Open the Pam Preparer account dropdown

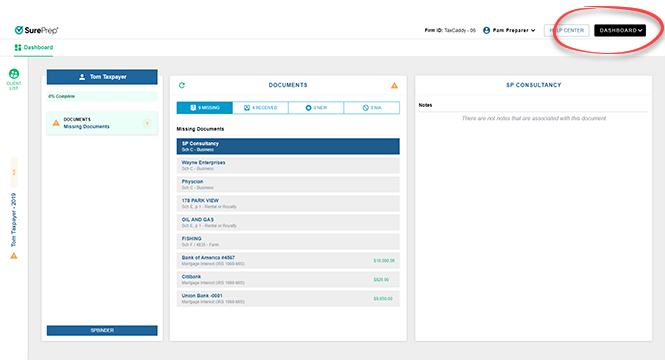pyautogui.click(x=509, y=31)
